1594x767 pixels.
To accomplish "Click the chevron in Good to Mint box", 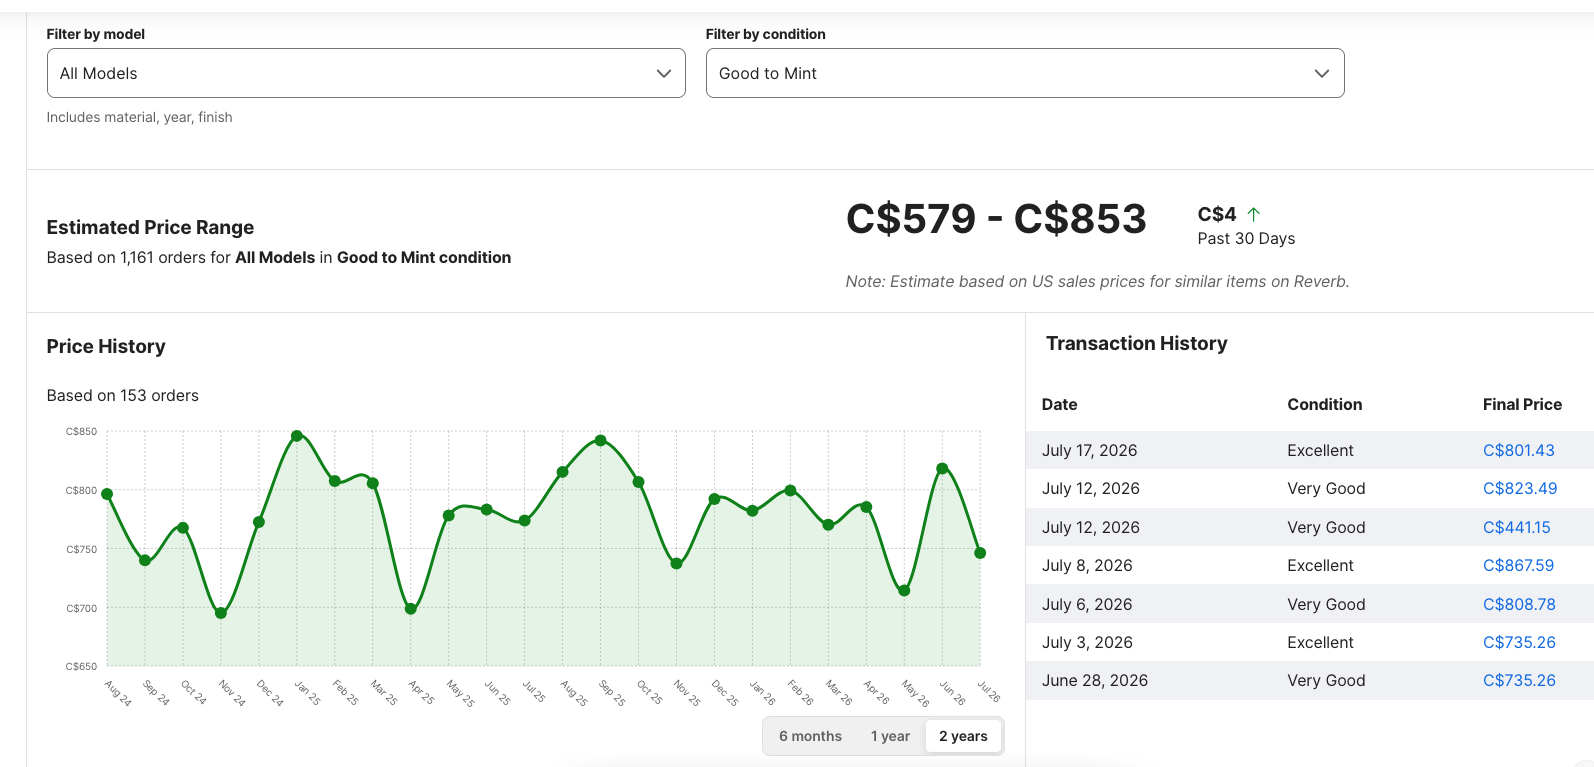I will point(1322,73).
